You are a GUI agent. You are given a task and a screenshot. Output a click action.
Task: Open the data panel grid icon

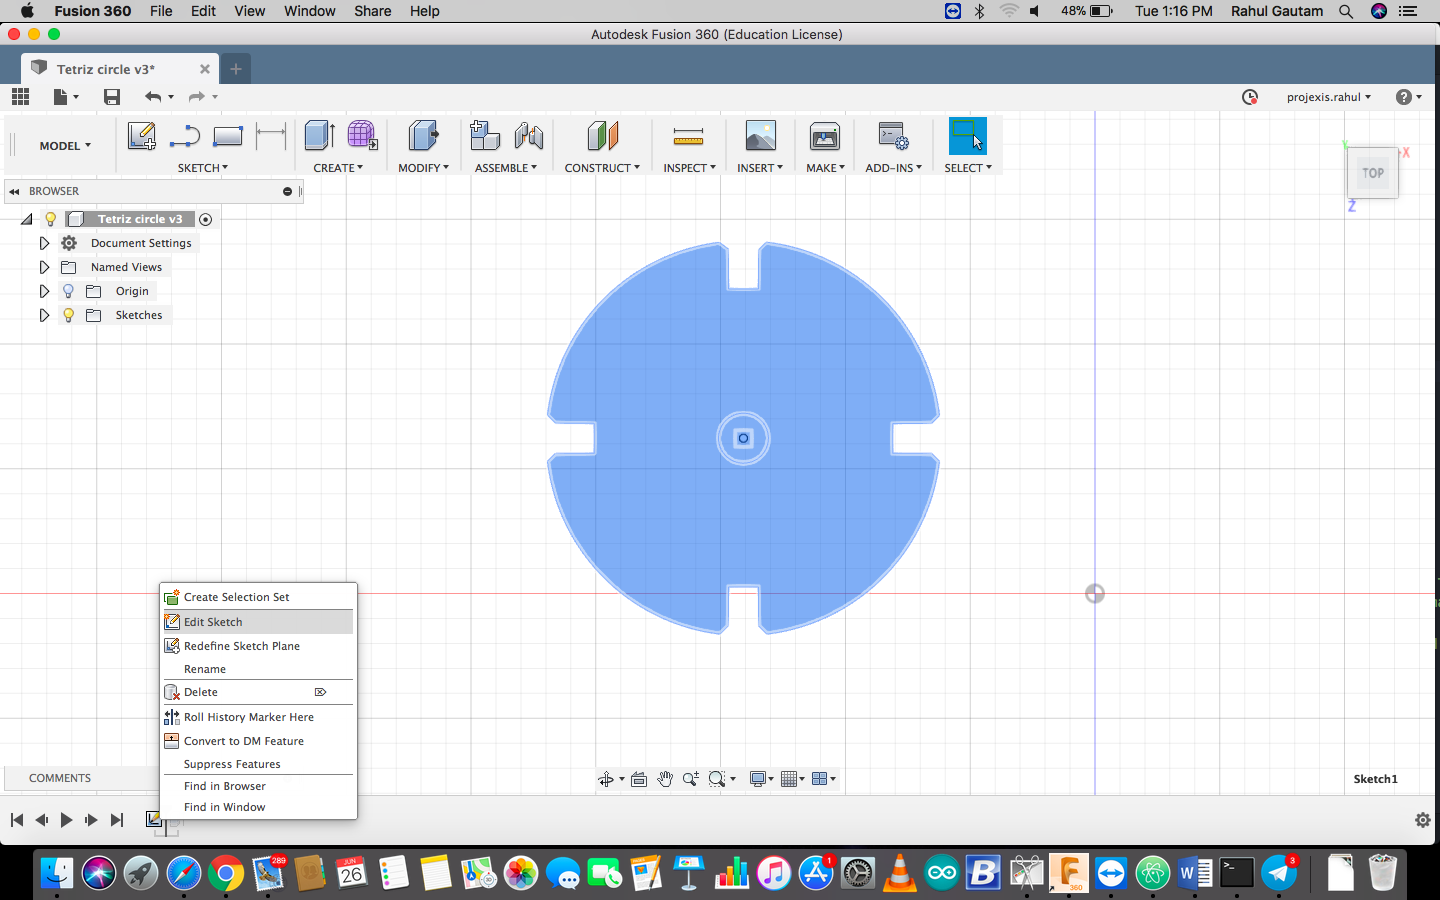point(20,96)
